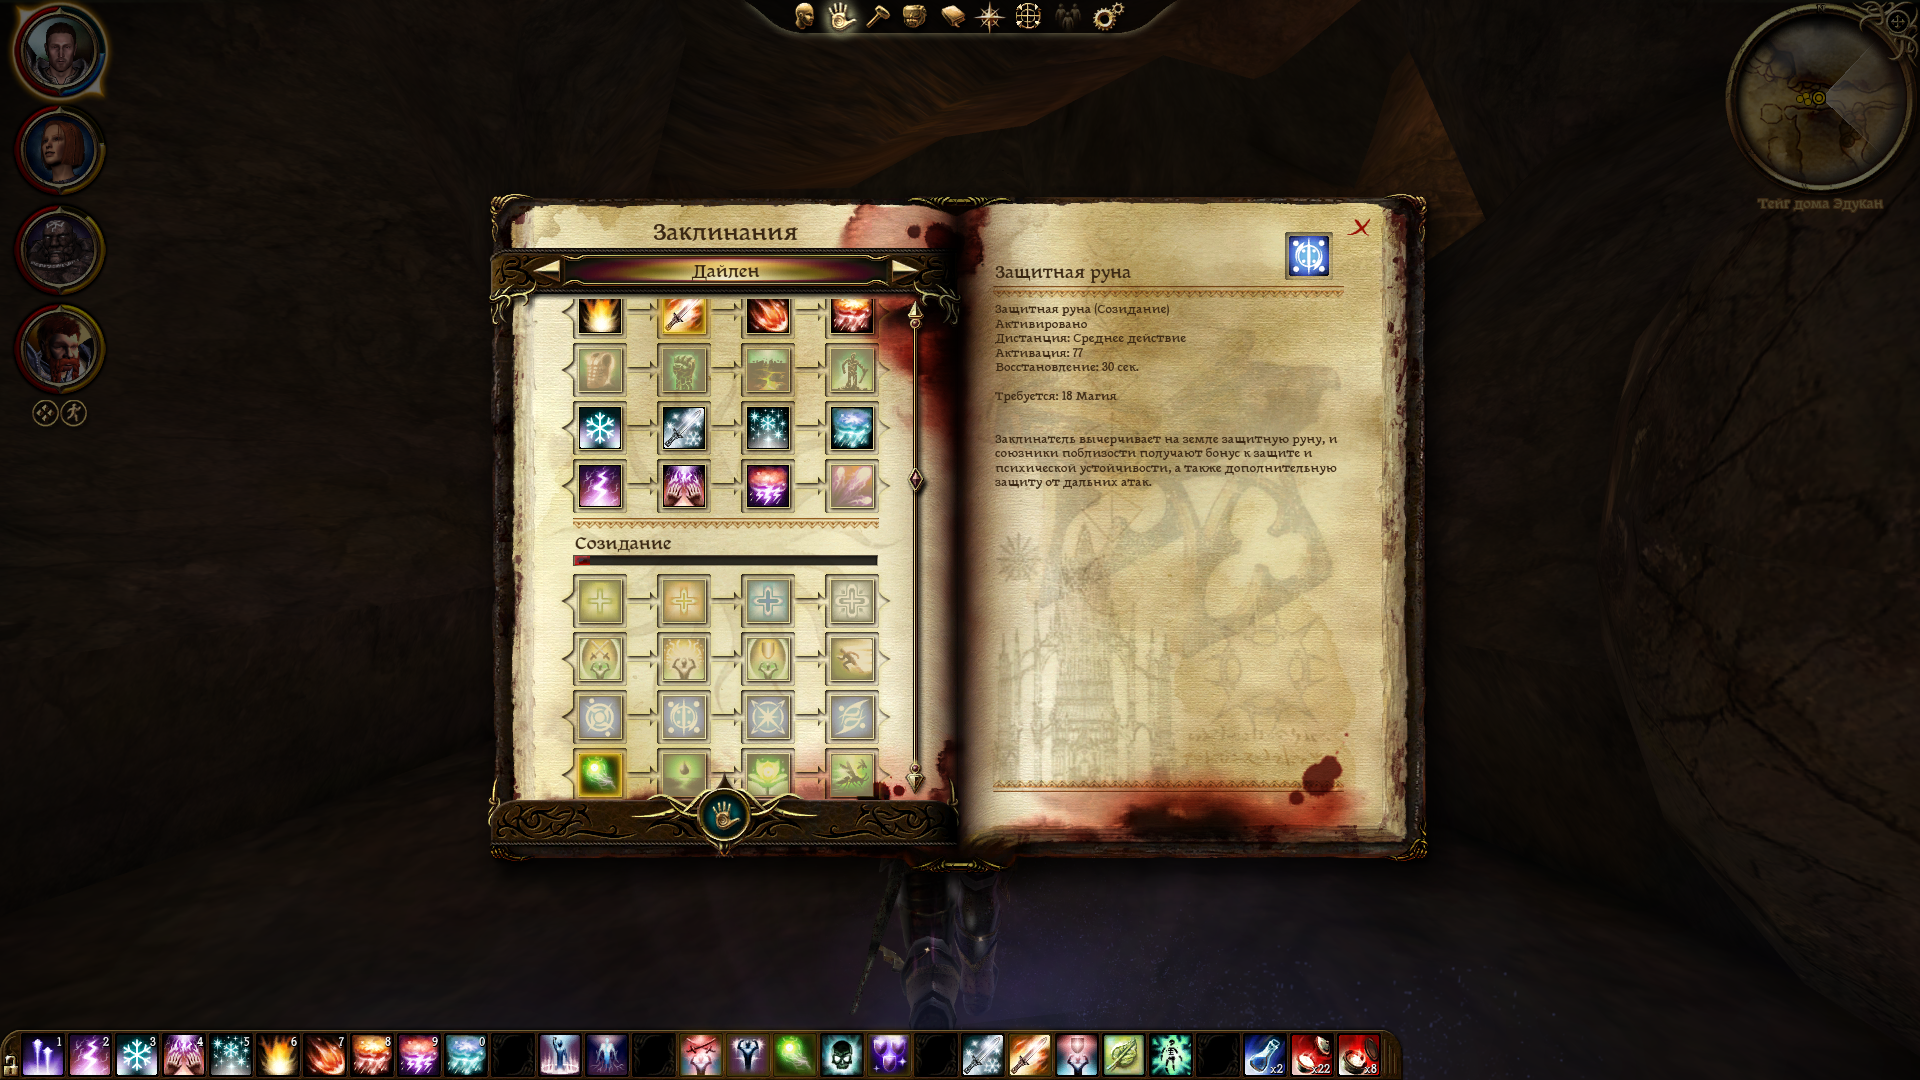1920x1080 pixels.
Task: Select the frost weapons sword spell in book
Action: tap(684, 428)
